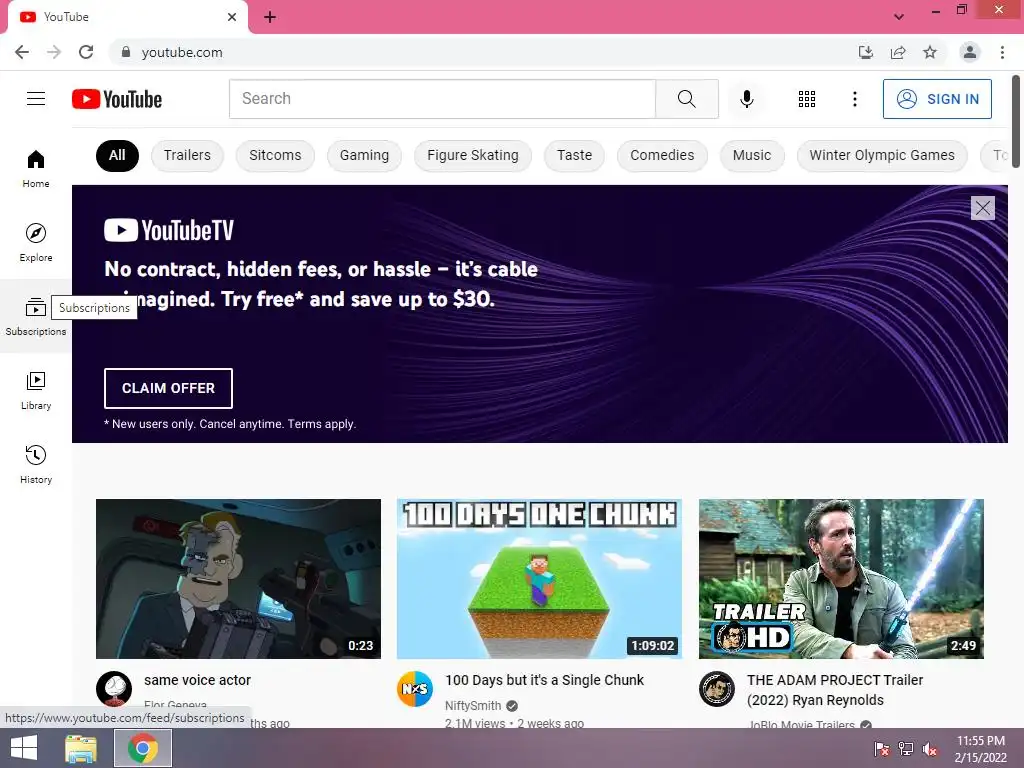This screenshot has width=1024, height=768.
Task: Click the YouTube logo
Action: point(117,99)
